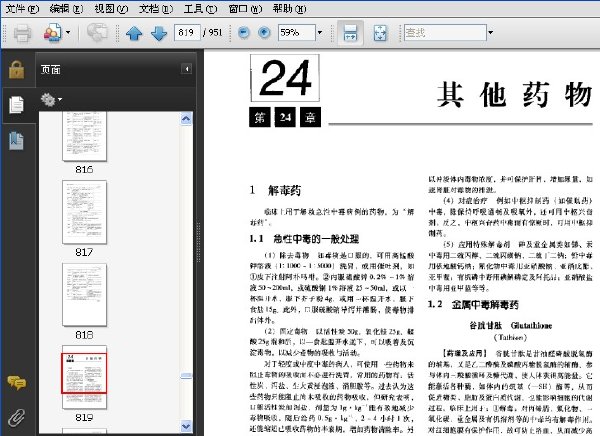Click the panel divider grip handle
The width and height of the screenshot is (600, 436).
(198, 242)
